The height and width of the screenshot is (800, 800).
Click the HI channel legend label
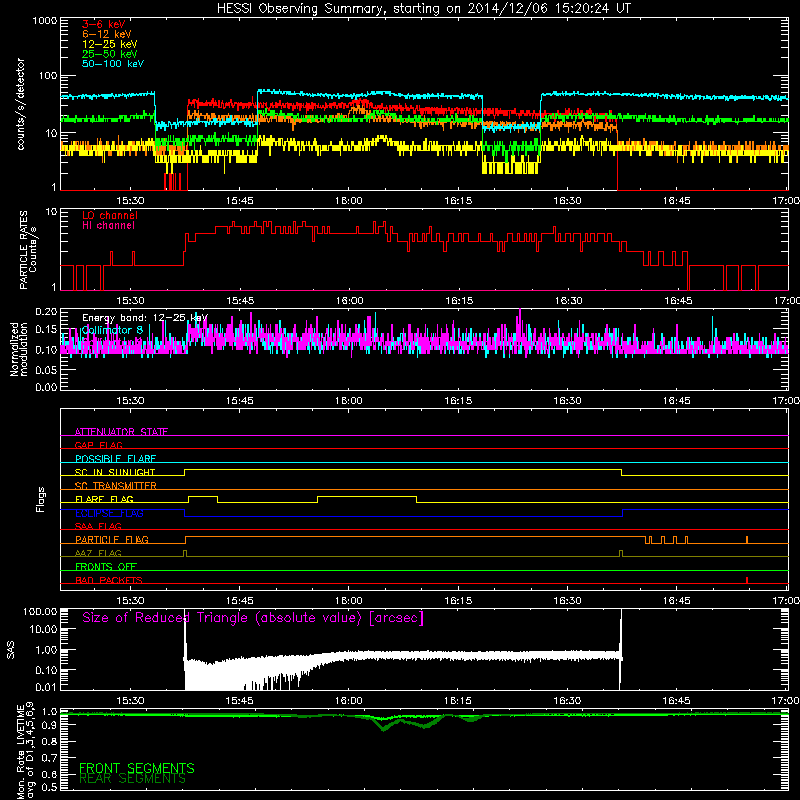(108, 226)
